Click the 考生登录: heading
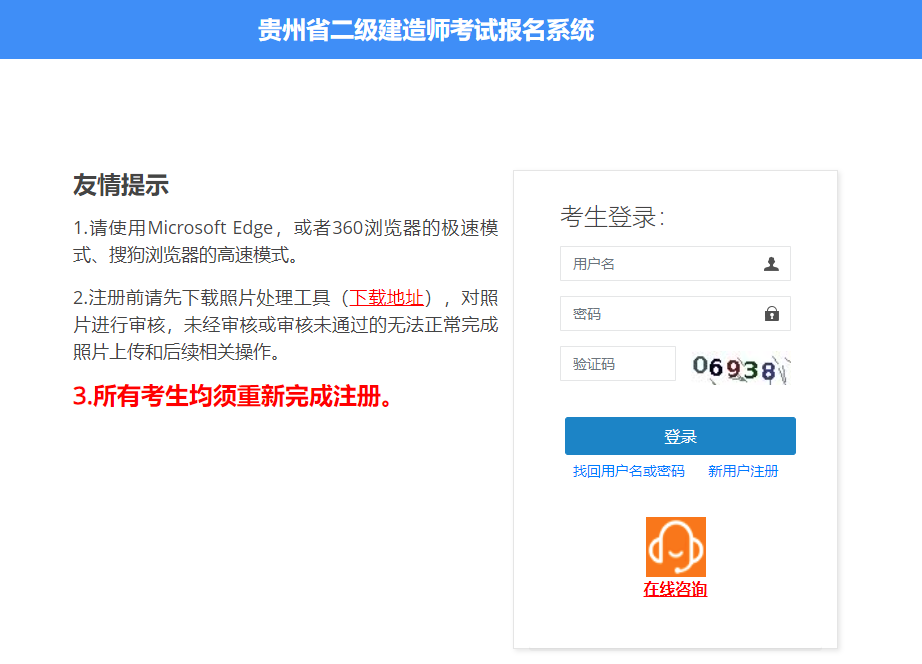 (x=612, y=216)
